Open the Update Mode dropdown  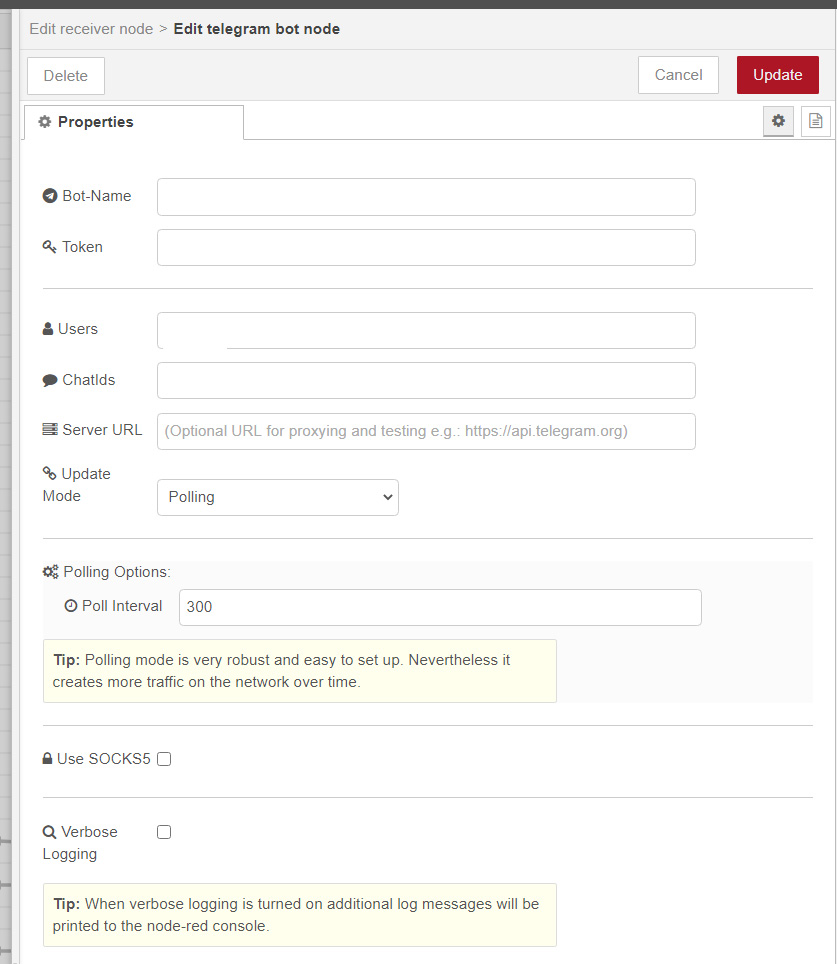277,497
